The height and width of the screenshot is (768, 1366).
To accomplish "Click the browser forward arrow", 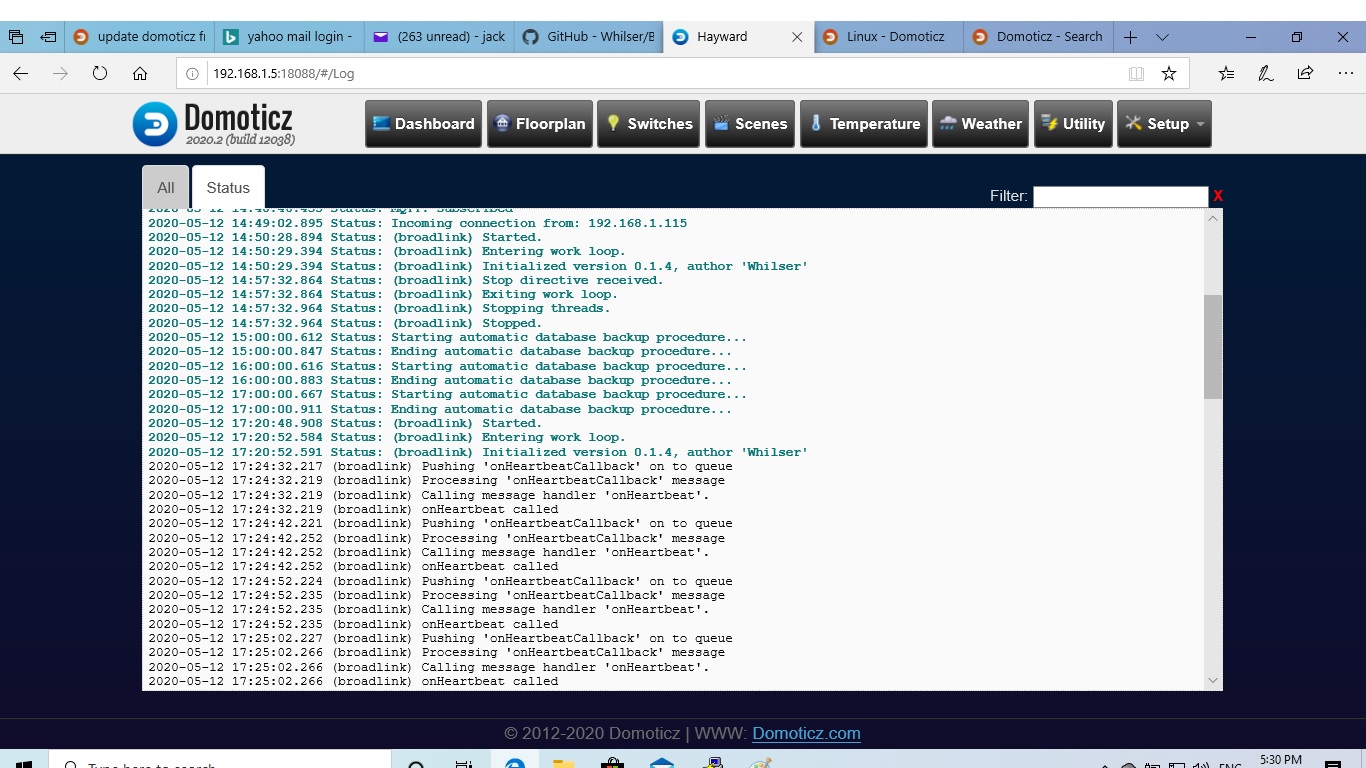I will [60, 73].
